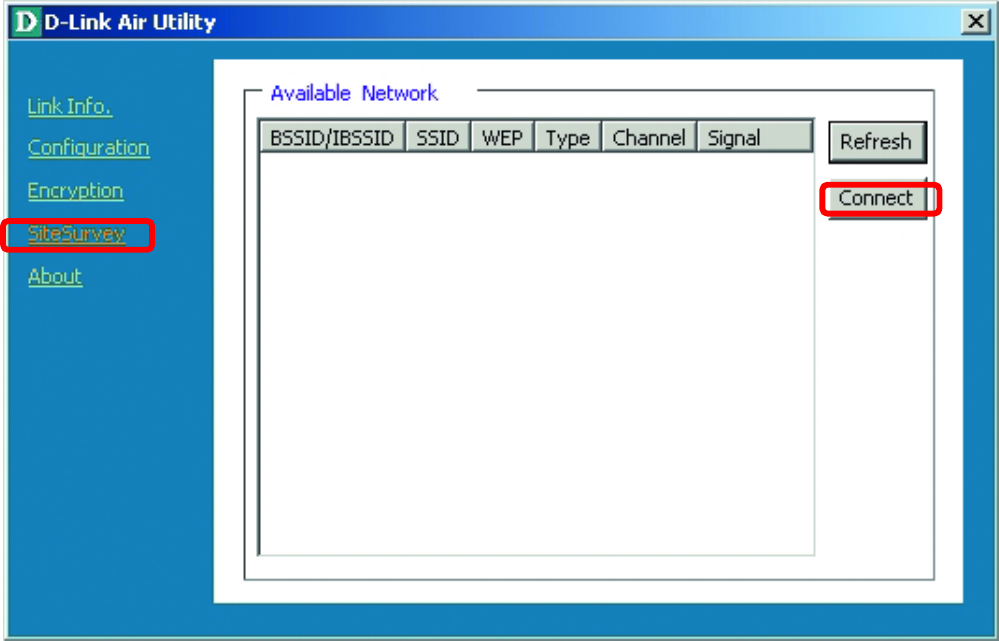Go to the Configuration section

pos(89,148)
